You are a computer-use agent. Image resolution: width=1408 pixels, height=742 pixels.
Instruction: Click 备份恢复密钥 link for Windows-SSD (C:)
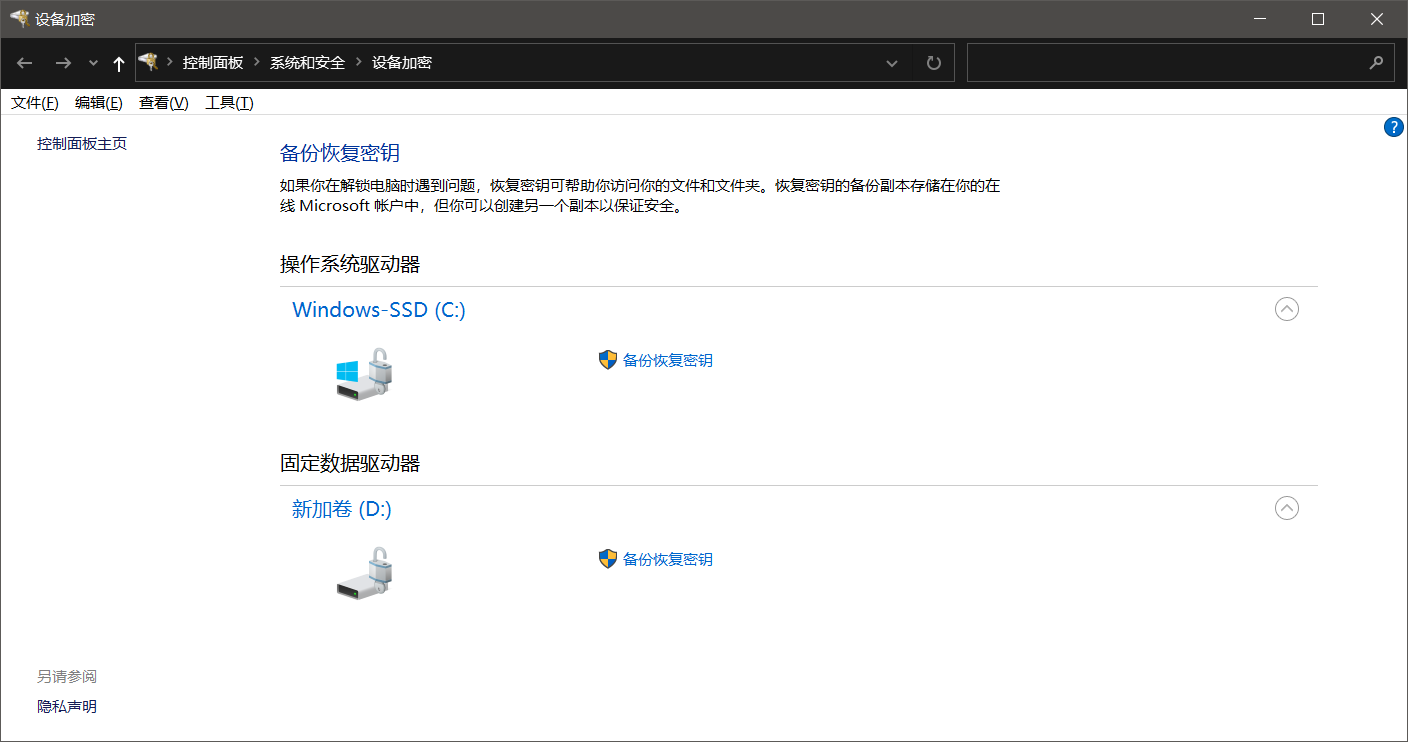[x=668, y=360]
